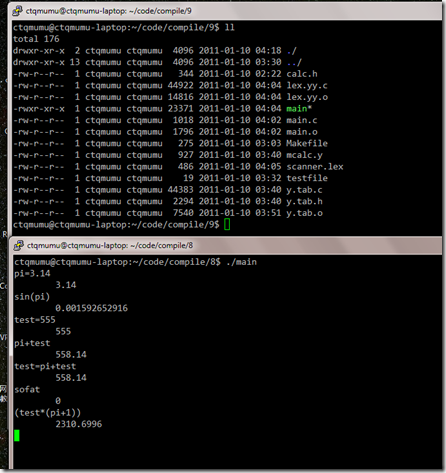The width and height of the screenshot is (446, 473).
Task: Click the PuTTY icon in compile/8 title bar
Action: pos(18,245)
